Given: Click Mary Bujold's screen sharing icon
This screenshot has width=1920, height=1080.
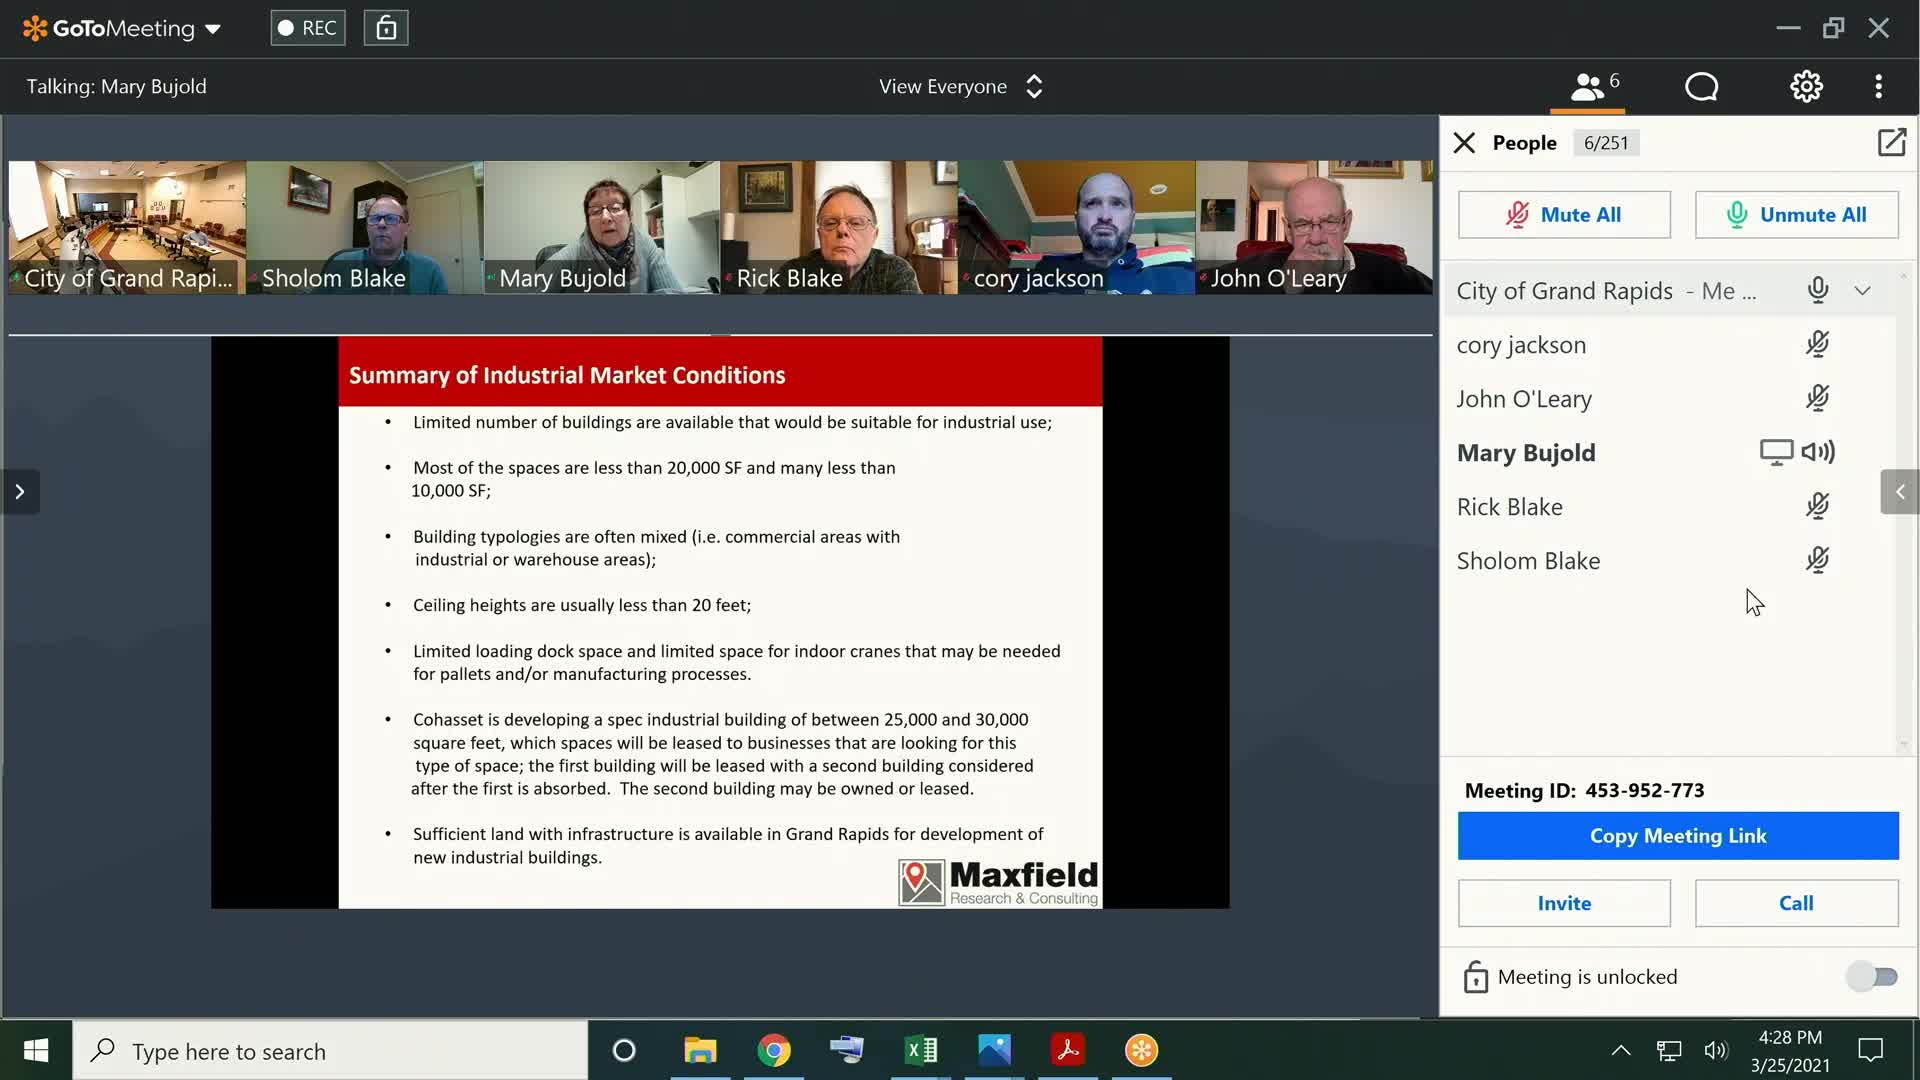Looking at the screenshot, I should (x=1776, y=452).
